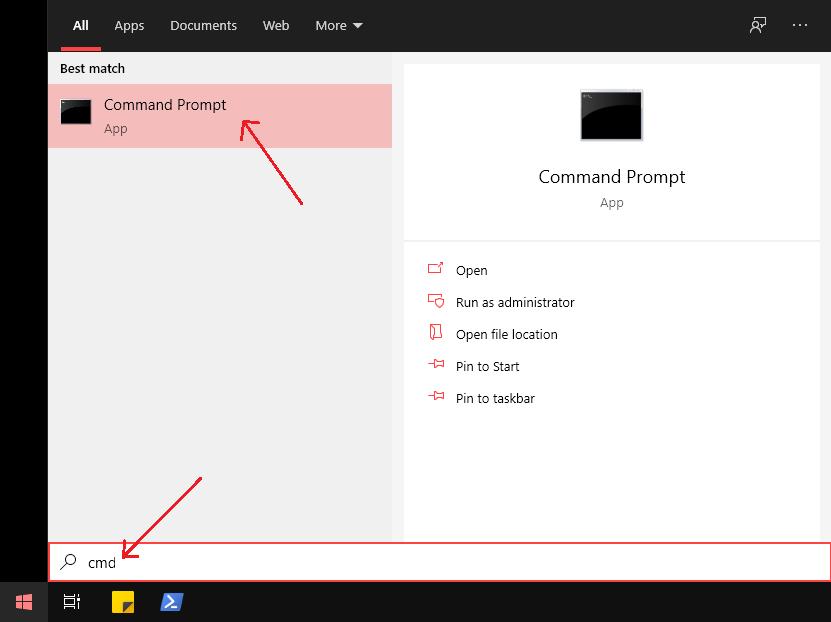Open Command Prompt best match result
Viewport: 831px width, 622px height.
click(x=220, y=115)
